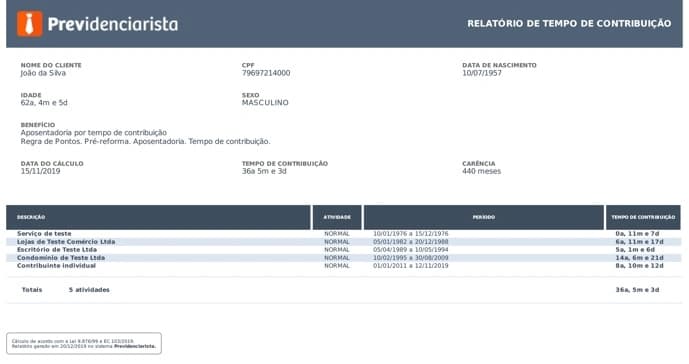Screen dimensions: 689x364
Task: Select the 'DATA DE NASCIMENTO' label
Action: [499, 65]
